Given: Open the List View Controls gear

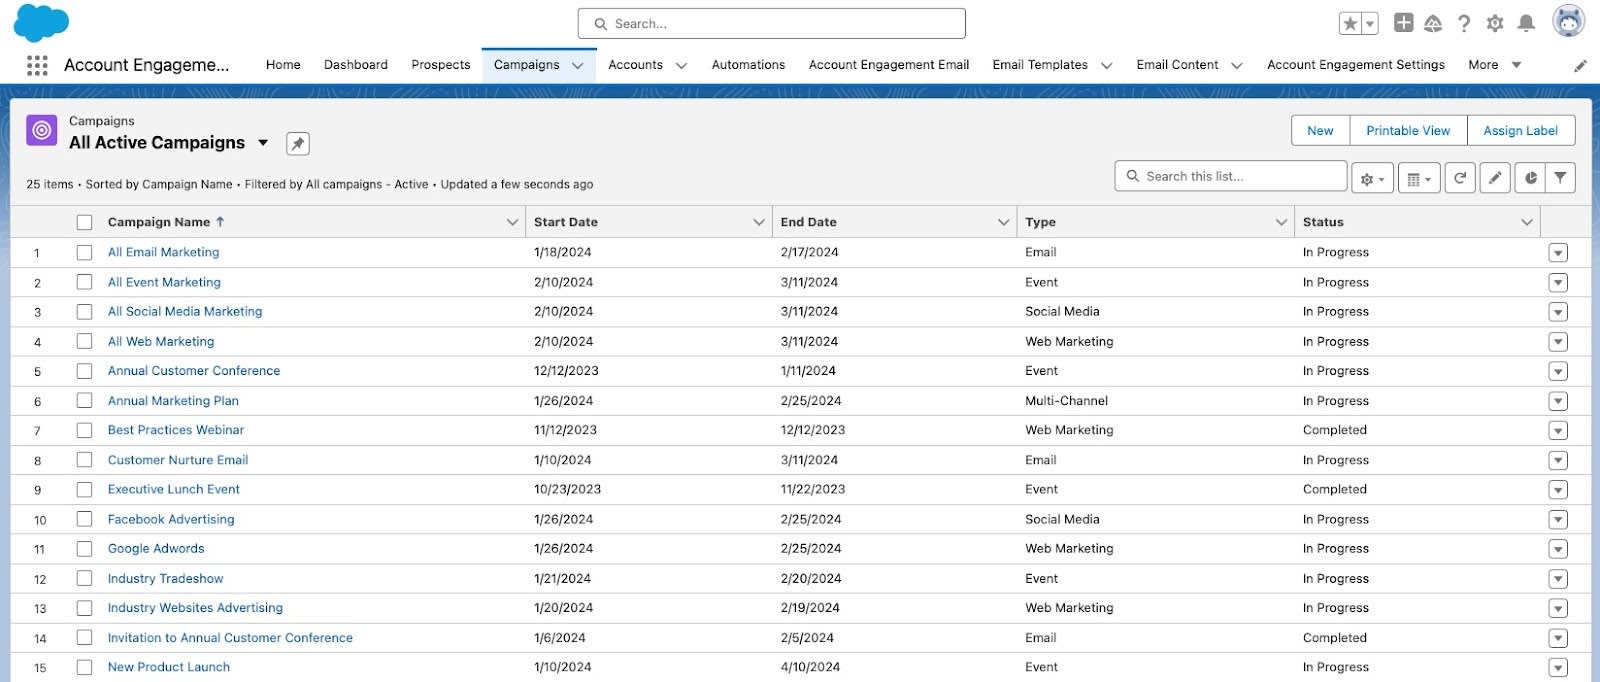Looking at the screenshot, I should click(1372, 178).
